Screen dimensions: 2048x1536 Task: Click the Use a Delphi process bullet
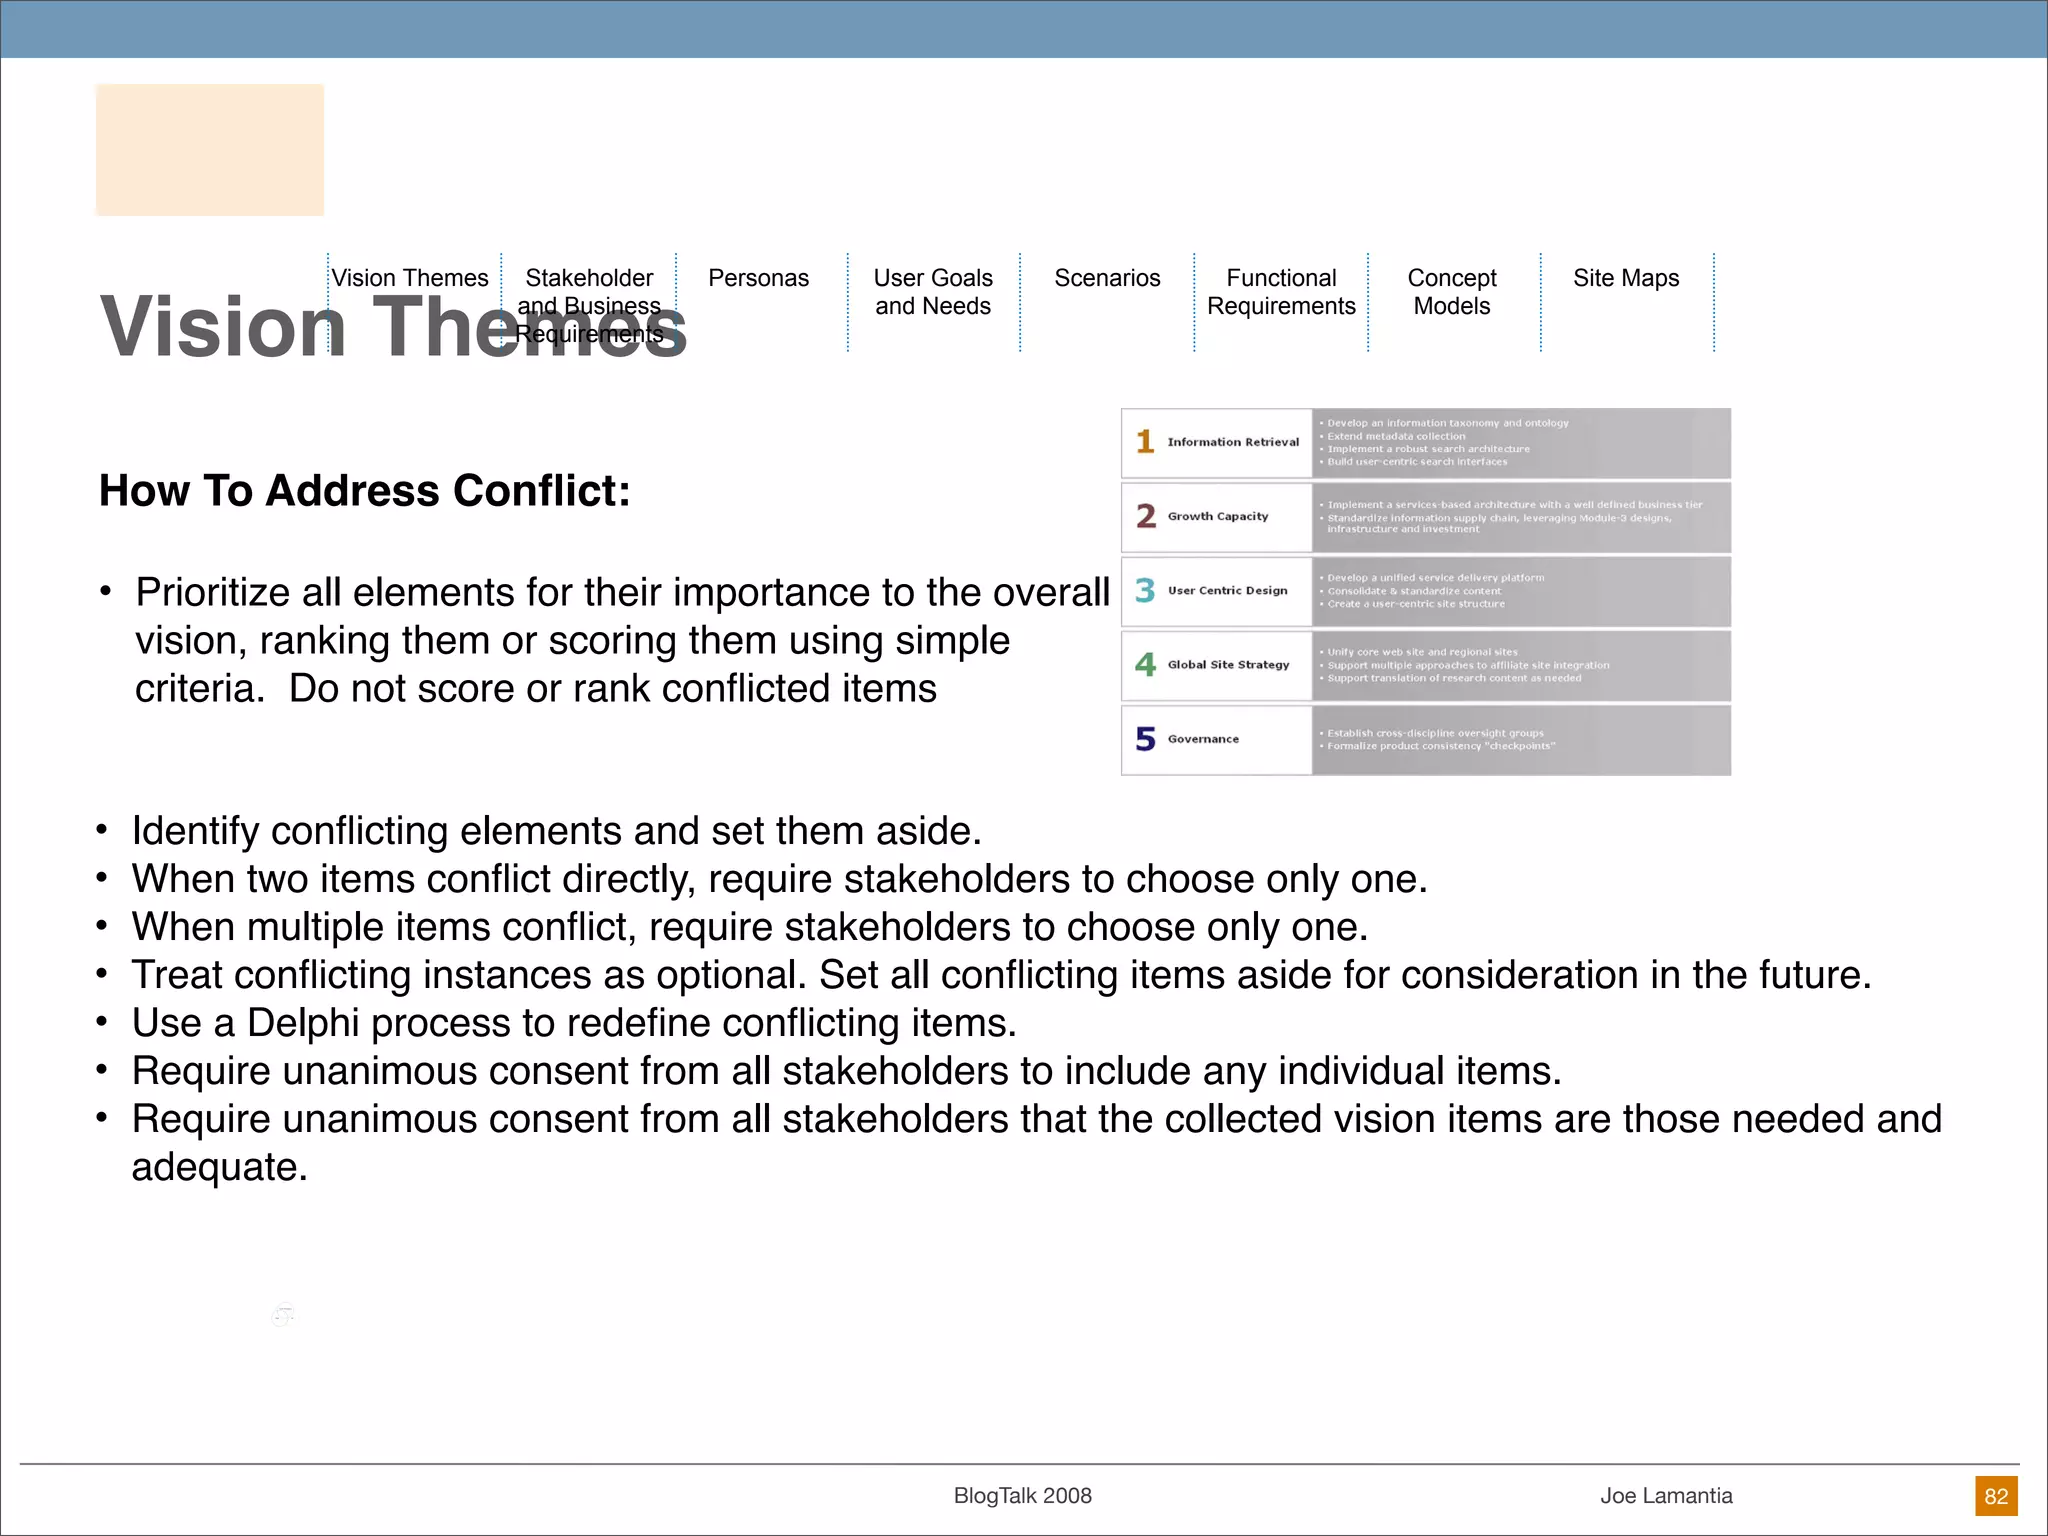click(x=574, y=1023)
